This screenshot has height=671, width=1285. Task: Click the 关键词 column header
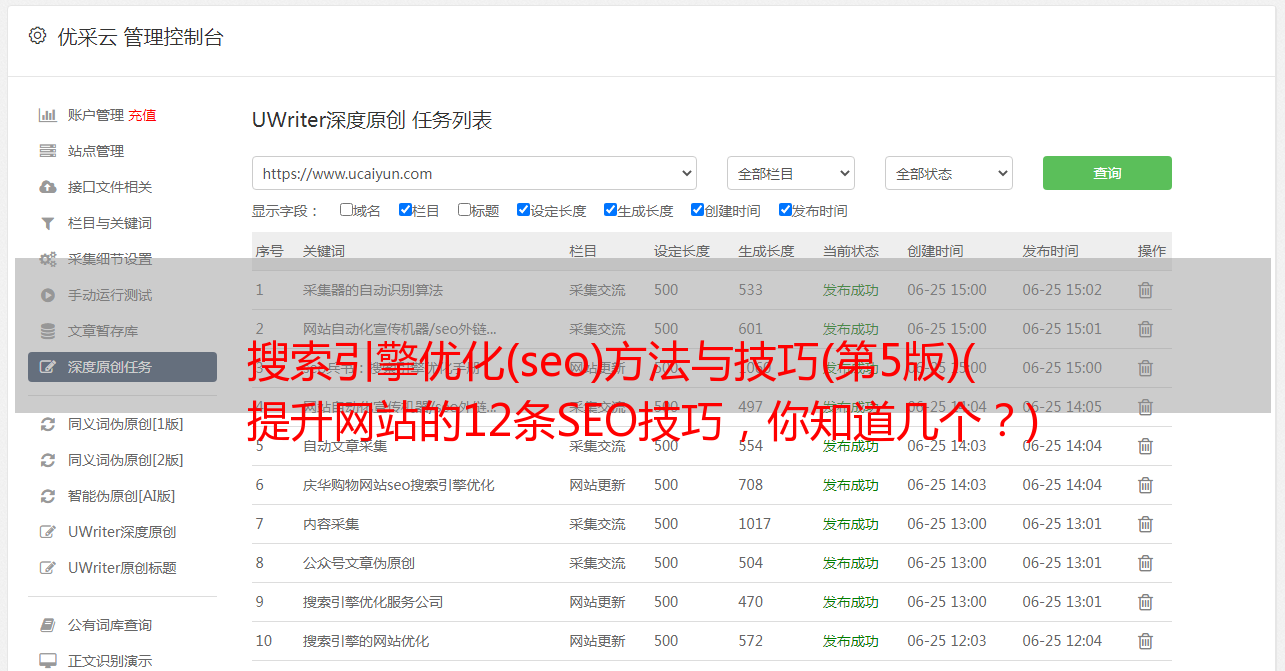coord(324,251)
